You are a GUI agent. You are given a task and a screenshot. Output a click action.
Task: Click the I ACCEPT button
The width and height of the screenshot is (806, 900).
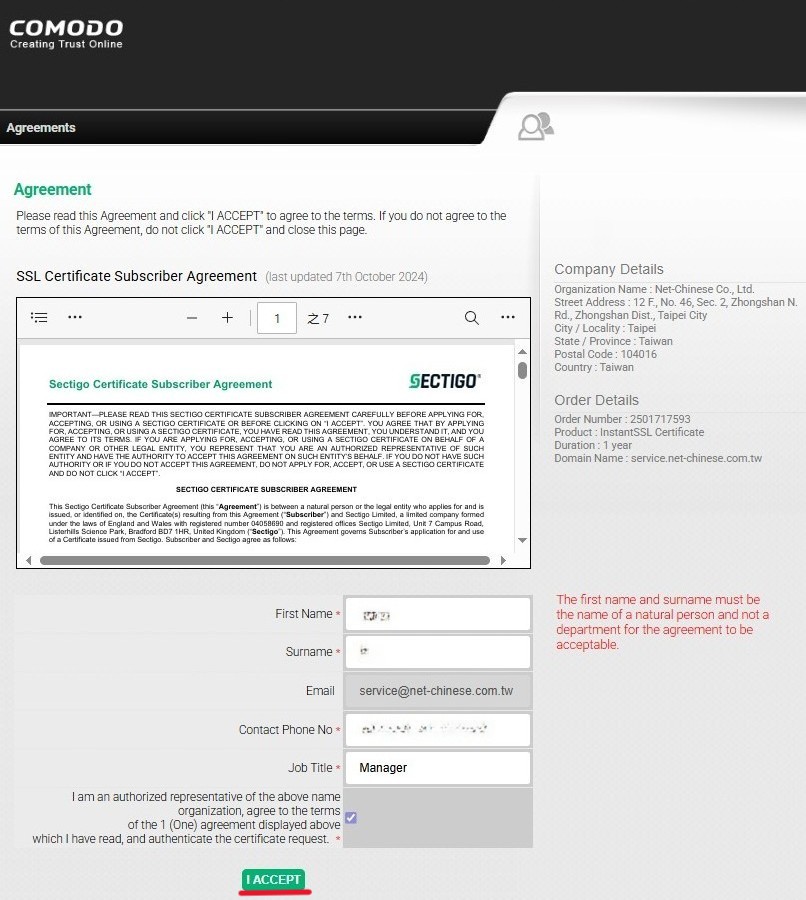tap(273, 879)
